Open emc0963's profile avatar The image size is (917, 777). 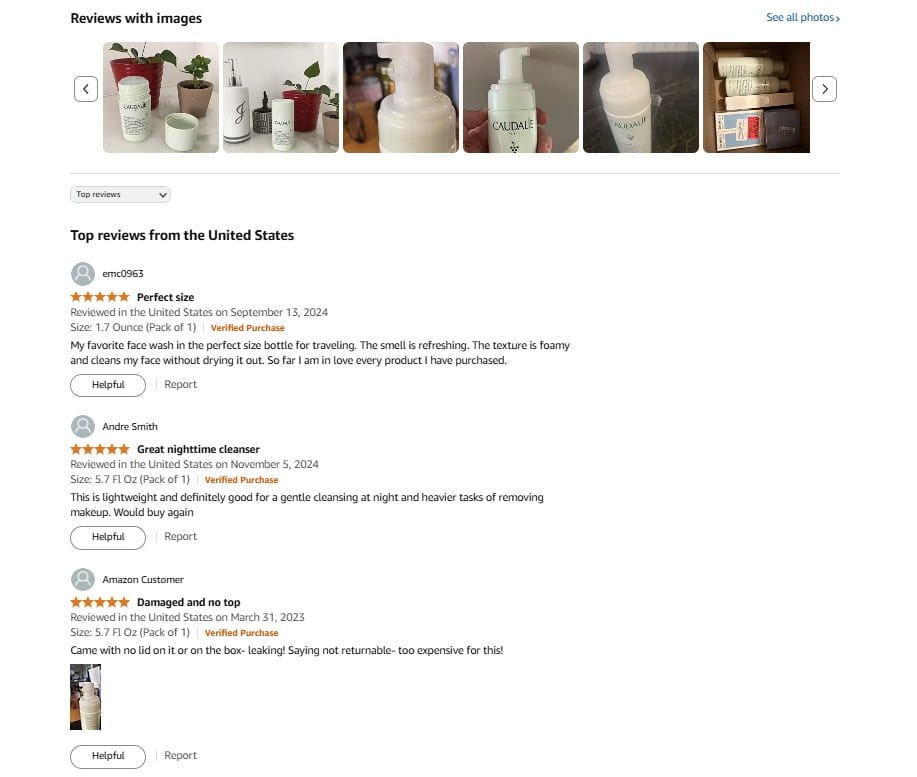coord(82,274)
